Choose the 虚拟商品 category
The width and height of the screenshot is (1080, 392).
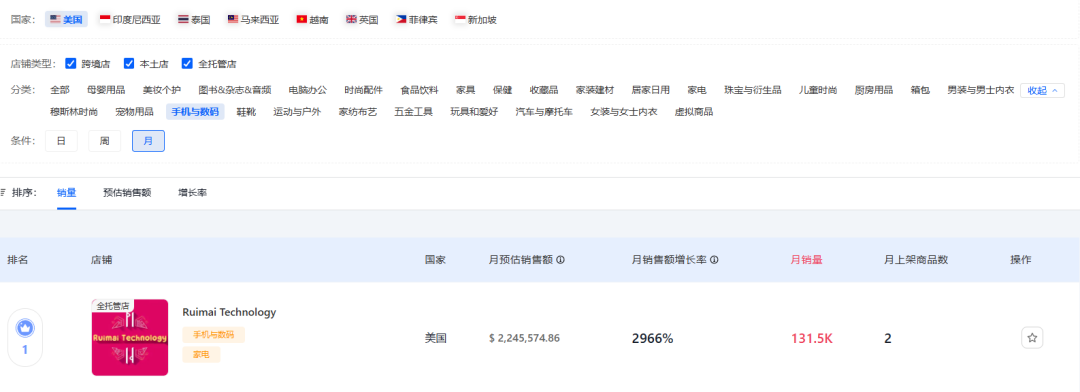point(694,112)
